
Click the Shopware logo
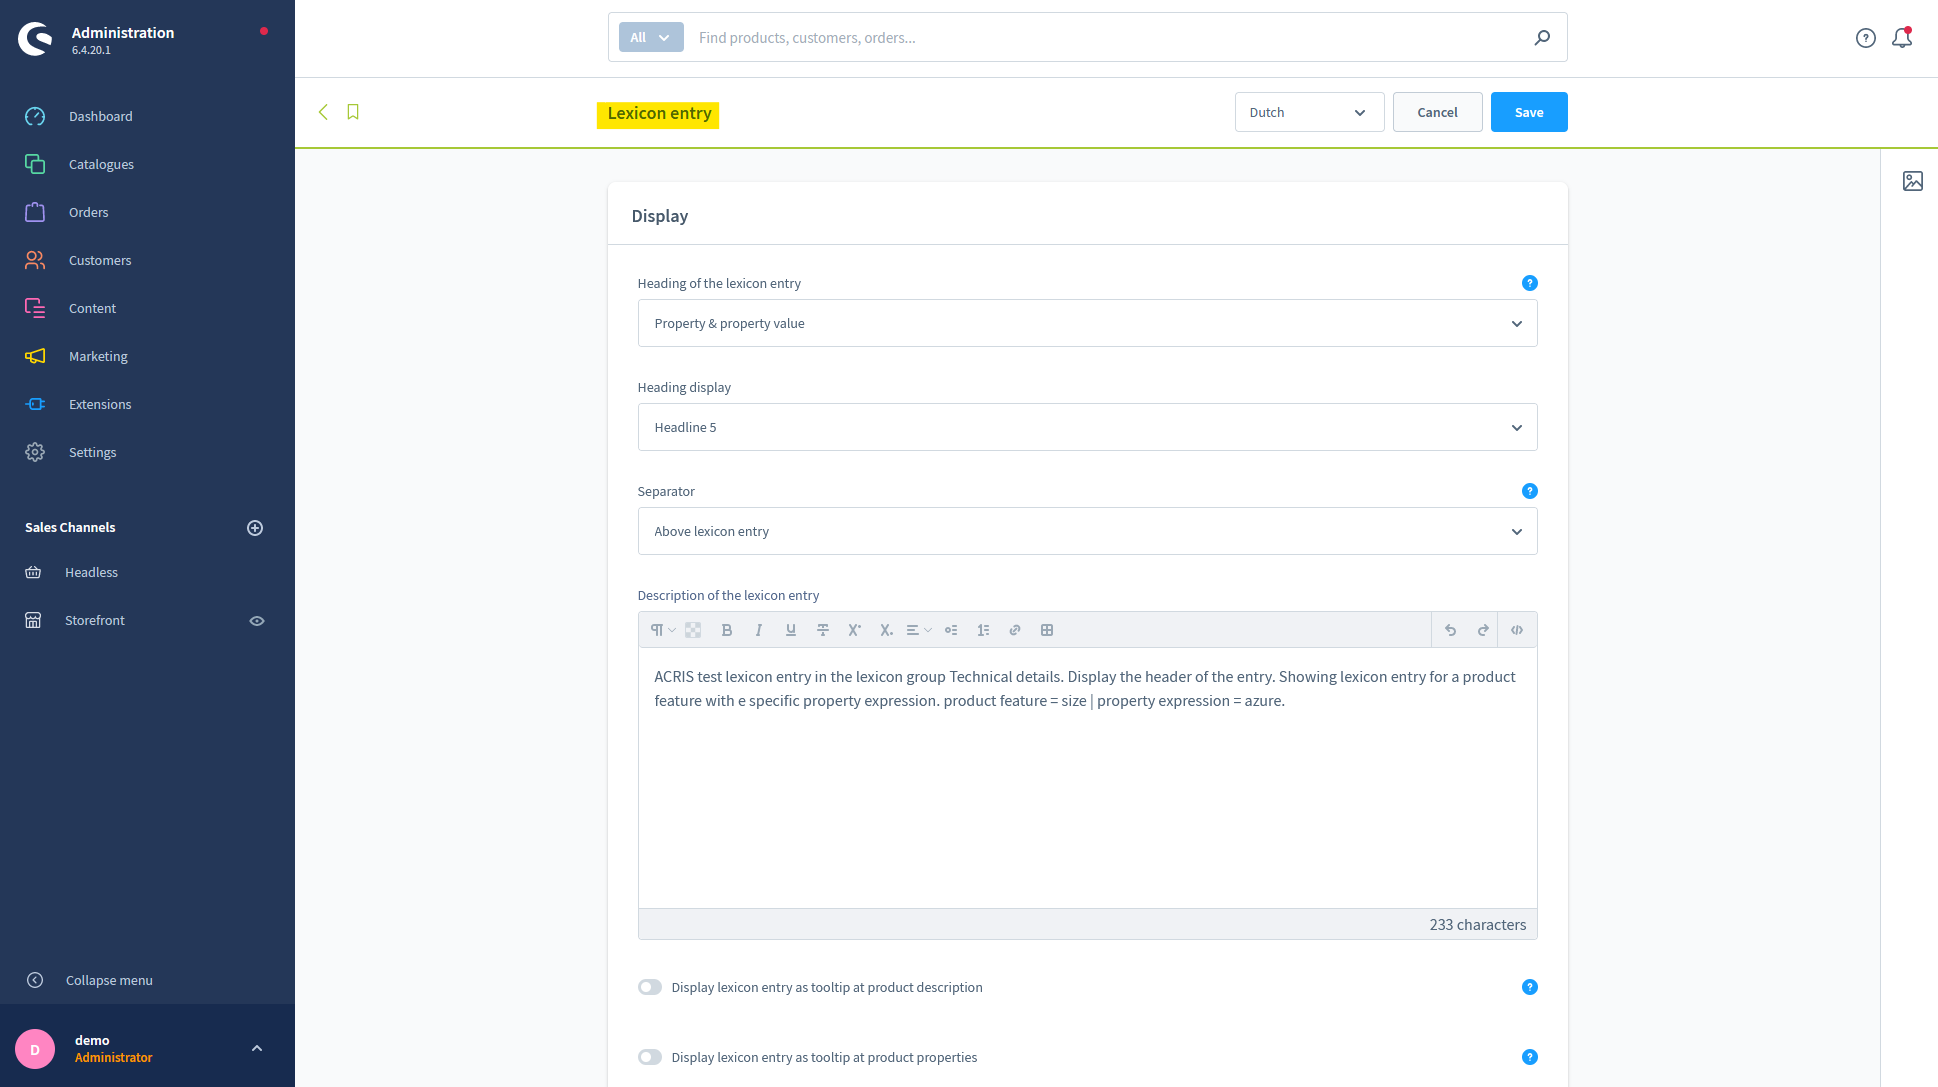[x=35, y=38]
